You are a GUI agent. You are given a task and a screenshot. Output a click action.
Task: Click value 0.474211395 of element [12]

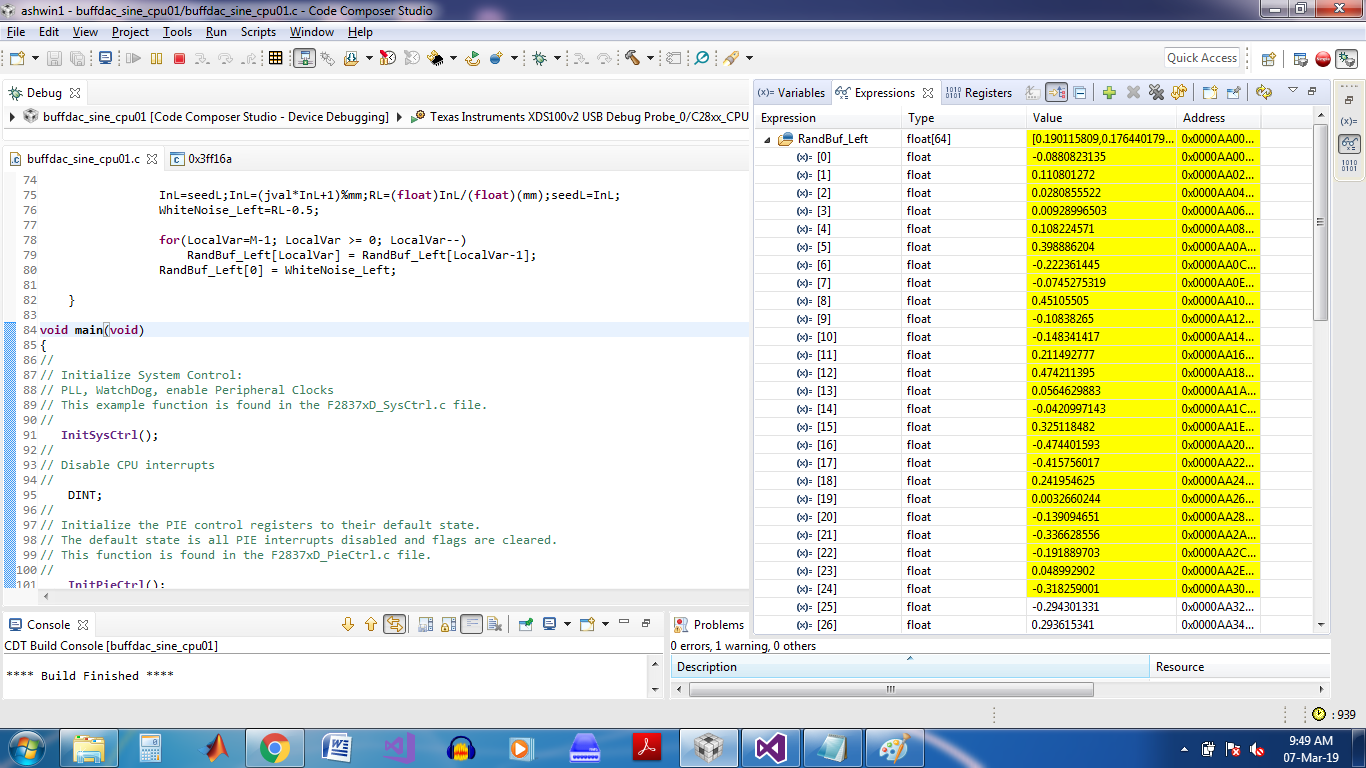(1102, 373)
